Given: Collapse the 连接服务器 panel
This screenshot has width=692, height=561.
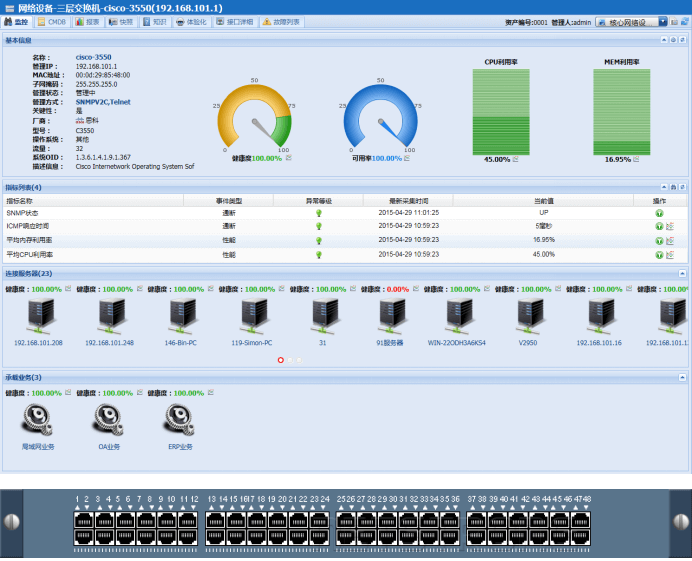Looking at the screenshot, I should pos(682,274).
